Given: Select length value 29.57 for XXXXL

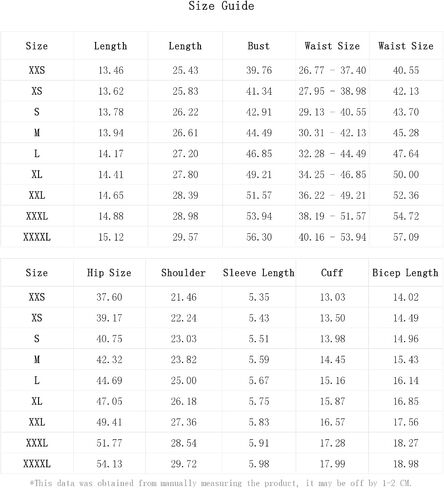Looking at the screenshot, I should (185, 237).
